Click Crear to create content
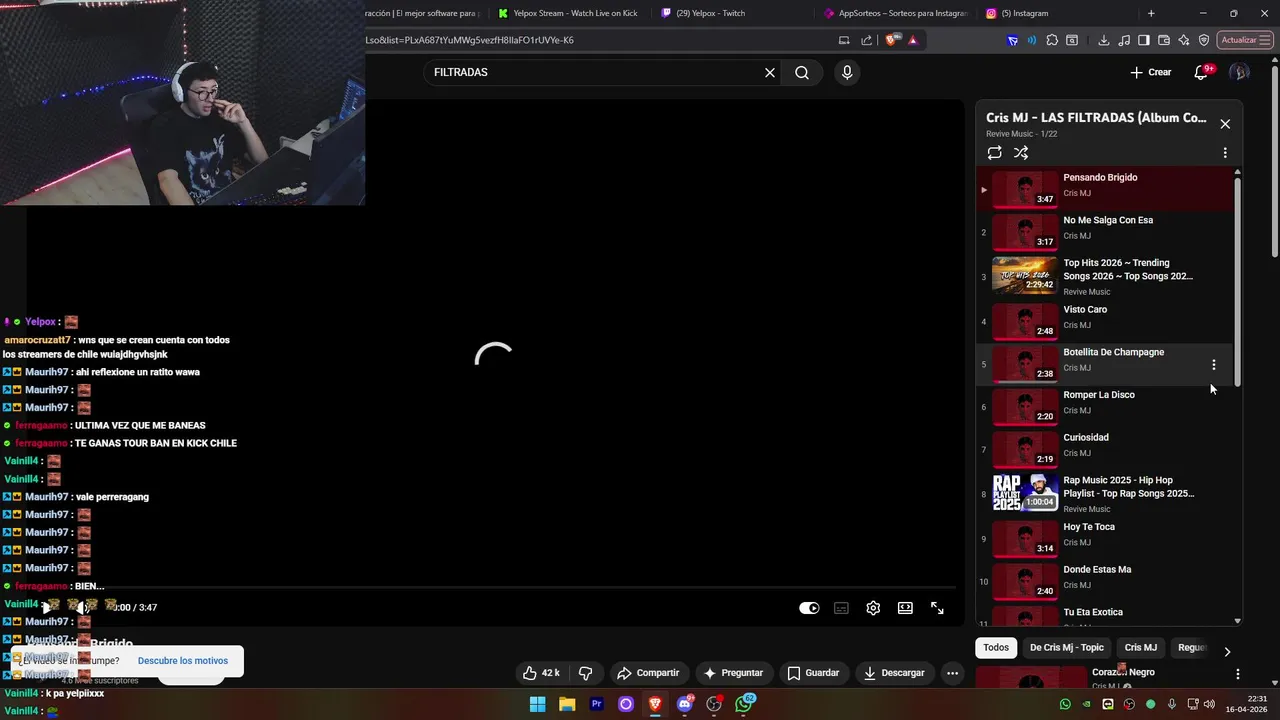The image size is (1280, 720). point(1150,72)
